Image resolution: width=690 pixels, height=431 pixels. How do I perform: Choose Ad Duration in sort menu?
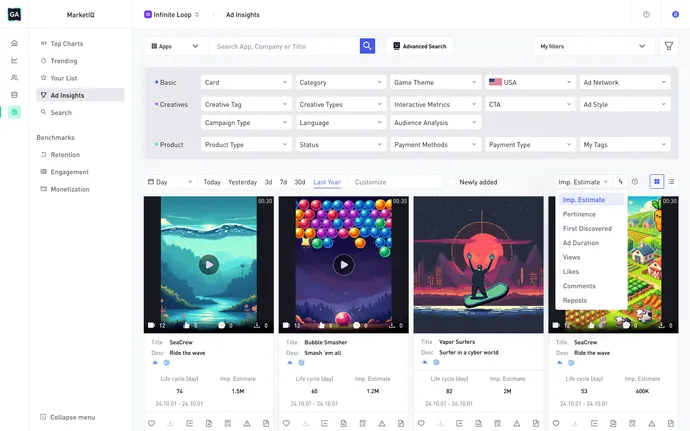pyautogui.click(x=580, y=243)
